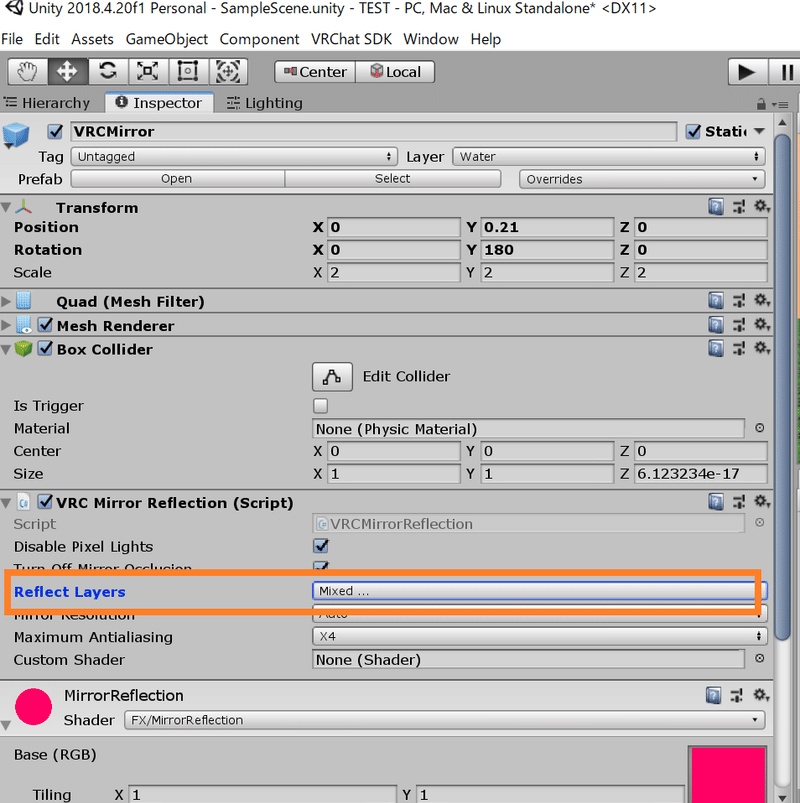Open Transform preset selector icon

click(739, 207)
